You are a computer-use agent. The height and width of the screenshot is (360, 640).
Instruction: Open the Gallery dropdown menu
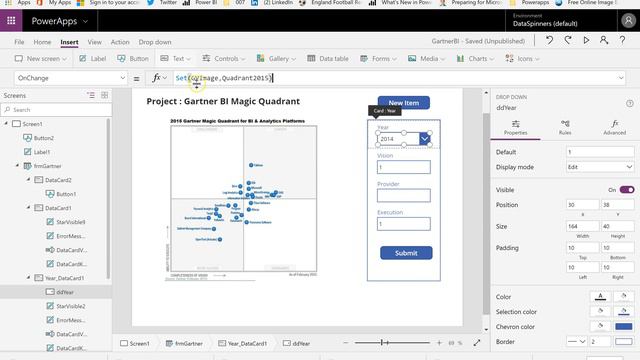(x=276, y=59)
